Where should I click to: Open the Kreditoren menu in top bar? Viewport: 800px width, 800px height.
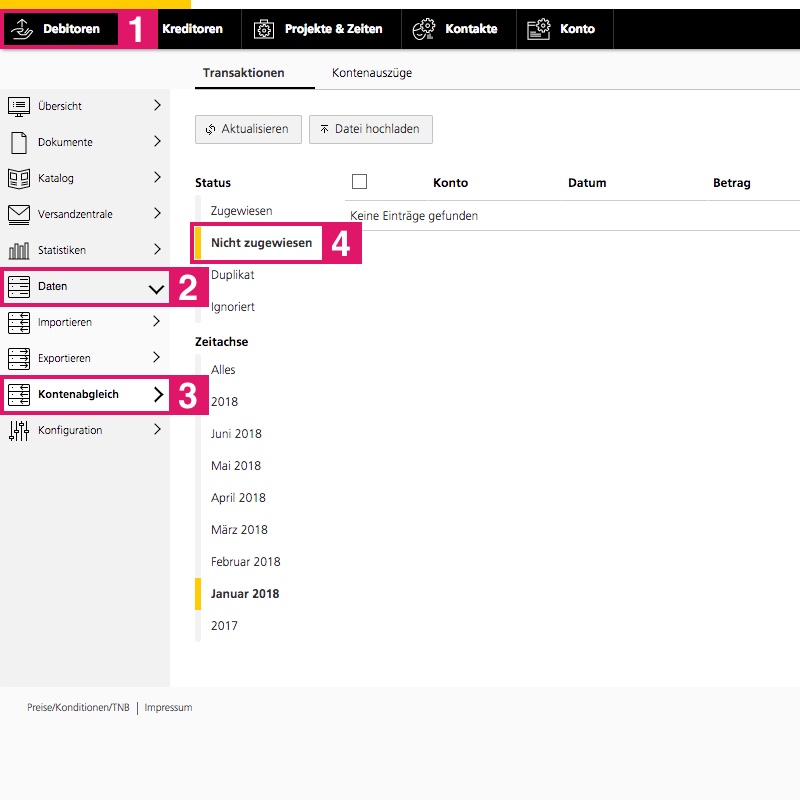pyautogui.click(x=192, y=29)
